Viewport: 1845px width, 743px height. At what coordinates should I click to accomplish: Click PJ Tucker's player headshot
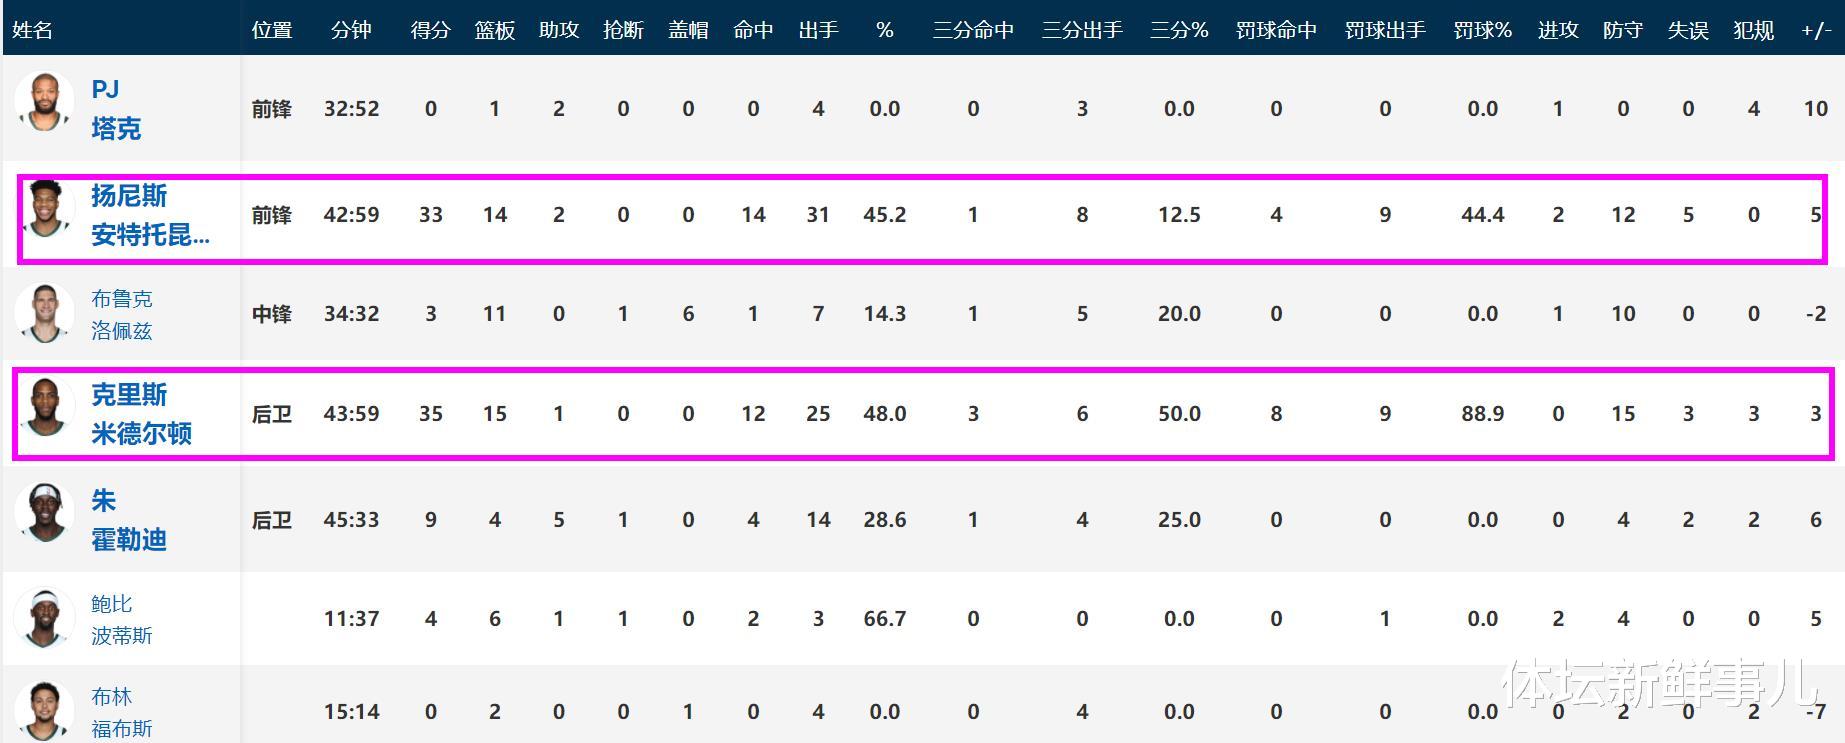point(44,102)
